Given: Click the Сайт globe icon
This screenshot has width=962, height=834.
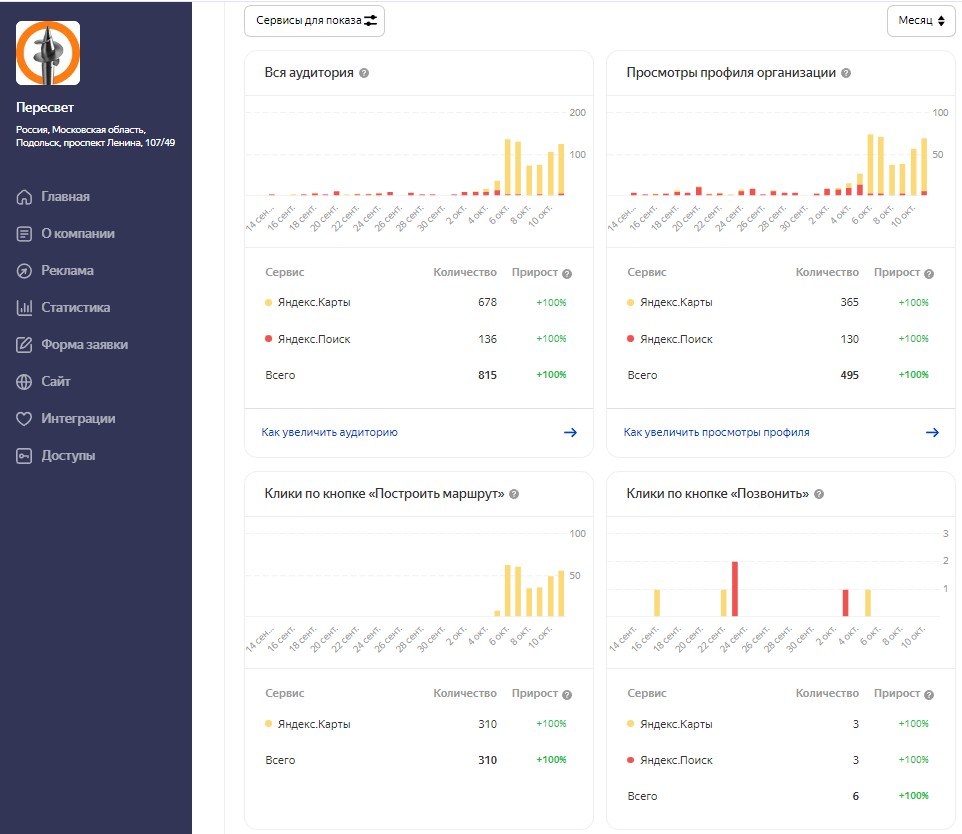Looking at the screenshot, I should (25, 382).
